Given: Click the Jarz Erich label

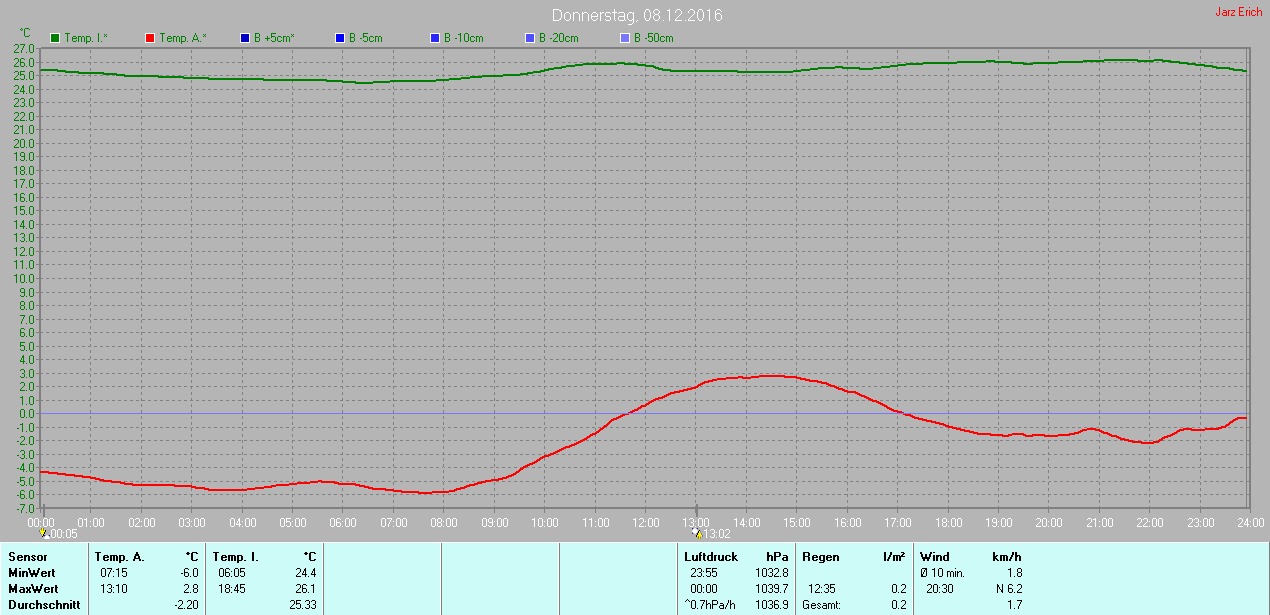Looking at the screenshot, I should 1238,12.
